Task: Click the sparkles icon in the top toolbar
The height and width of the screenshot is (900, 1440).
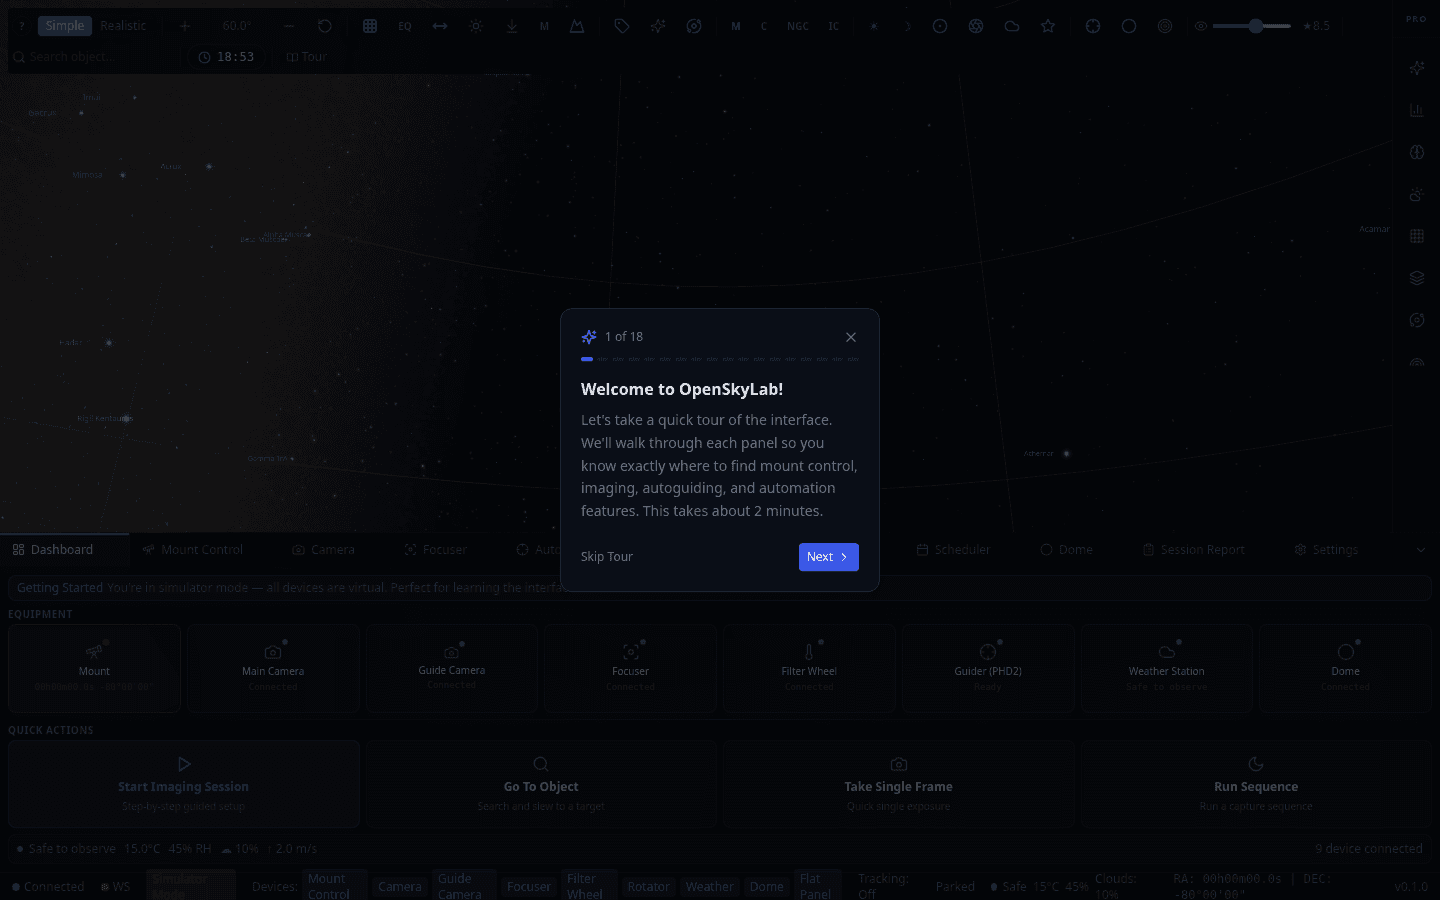Action: 658,26
